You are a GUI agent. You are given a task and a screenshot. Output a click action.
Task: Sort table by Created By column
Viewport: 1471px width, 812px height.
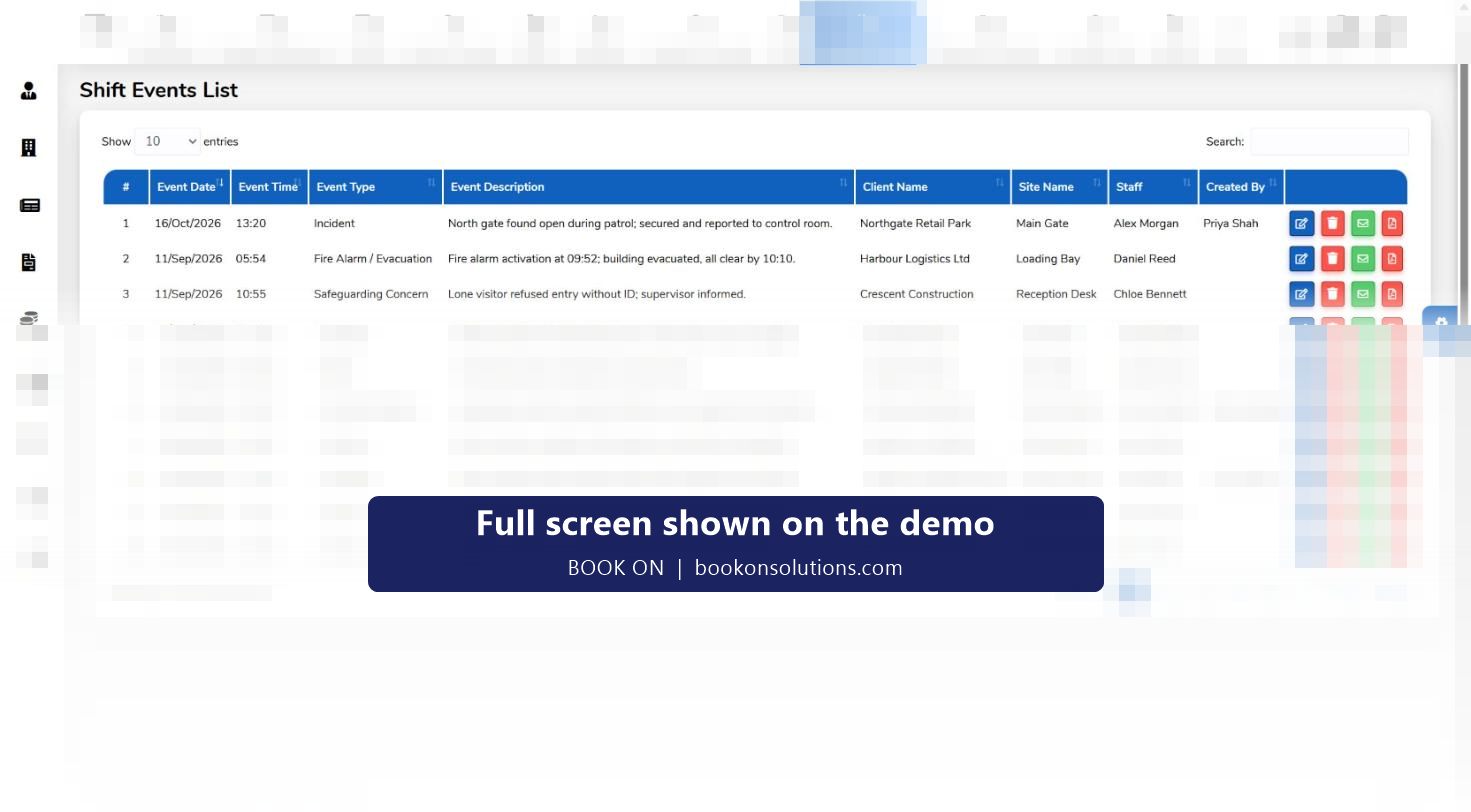point(1242,187)
